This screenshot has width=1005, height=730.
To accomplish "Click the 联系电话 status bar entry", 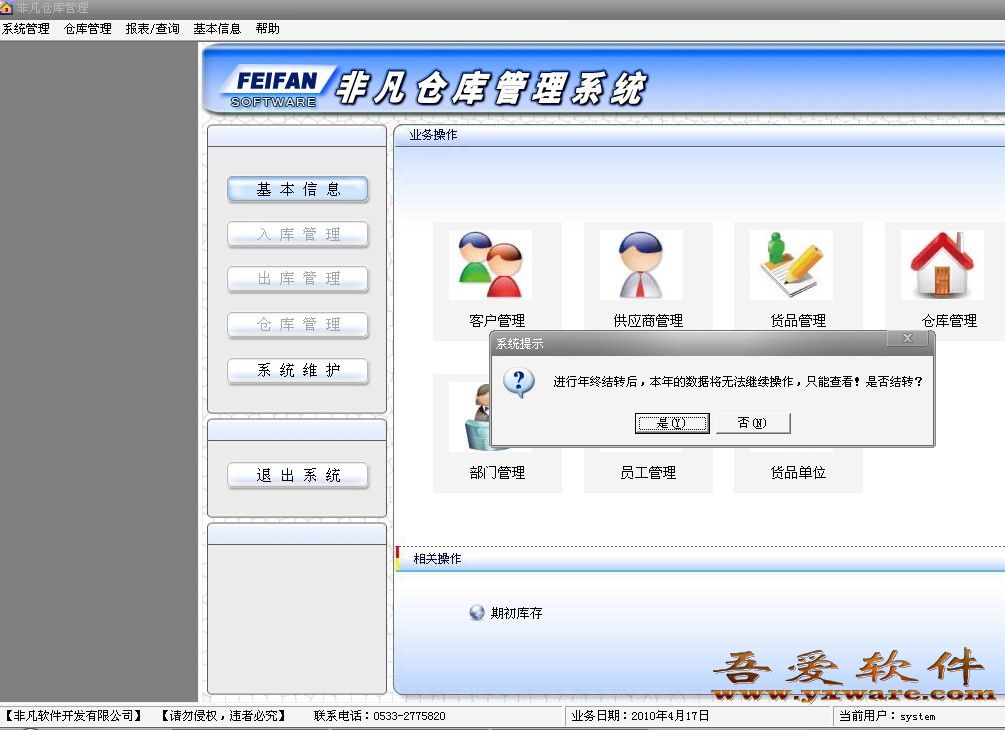I will (x=379, y=716).
